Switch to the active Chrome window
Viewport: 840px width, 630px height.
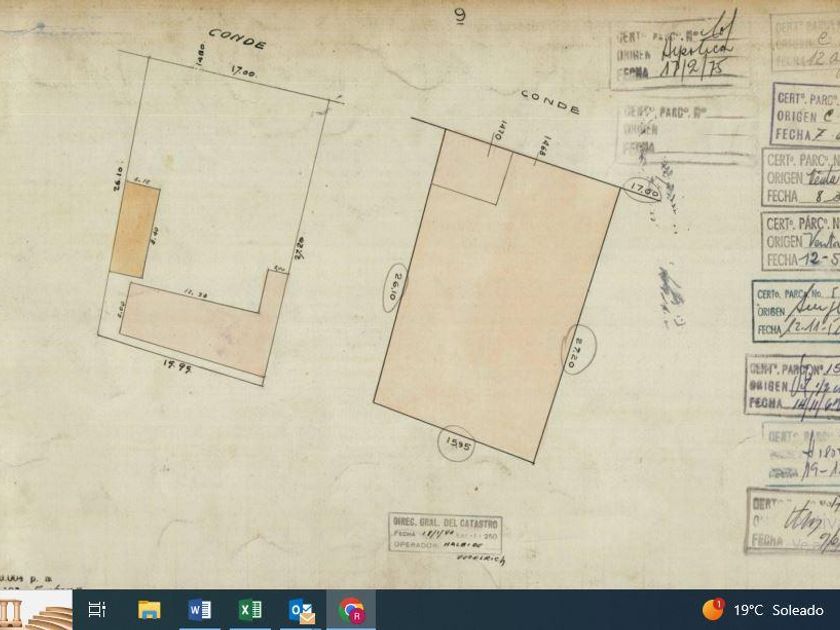point(351,609)
